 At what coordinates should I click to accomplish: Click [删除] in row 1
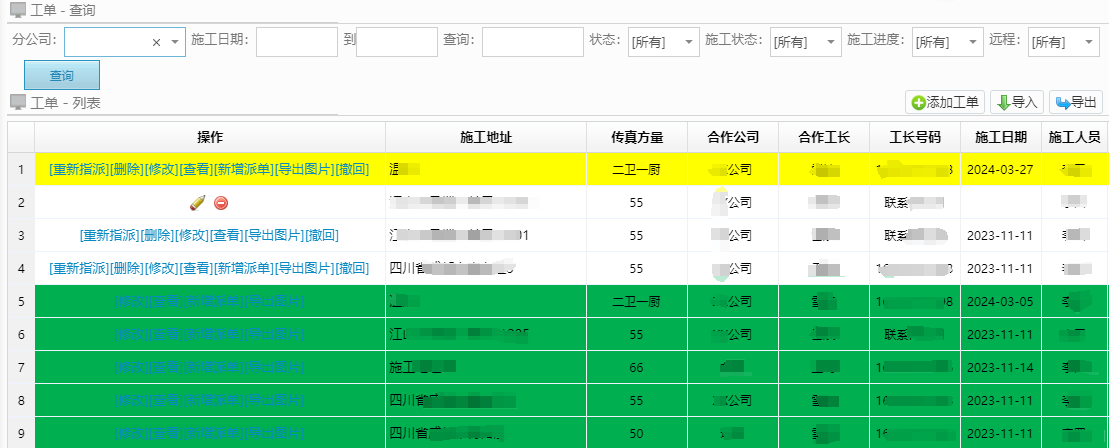click(126, 170)
